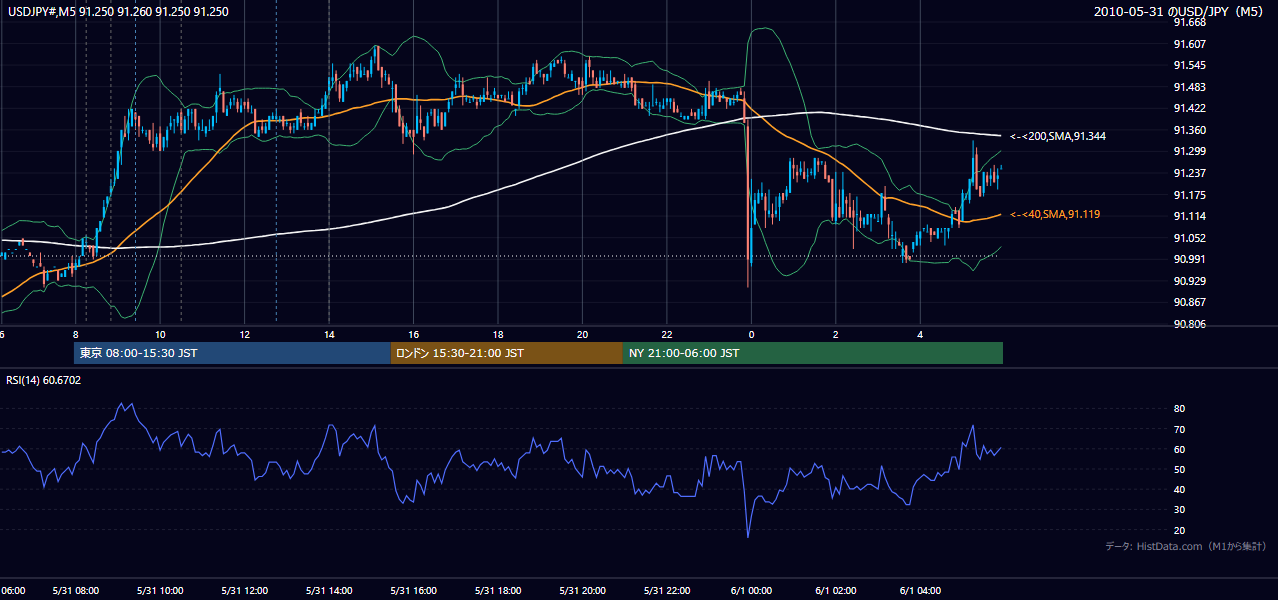Click the 90.867 price axis label
The image size is (1278, 600).
click(x=1190, y=303)
